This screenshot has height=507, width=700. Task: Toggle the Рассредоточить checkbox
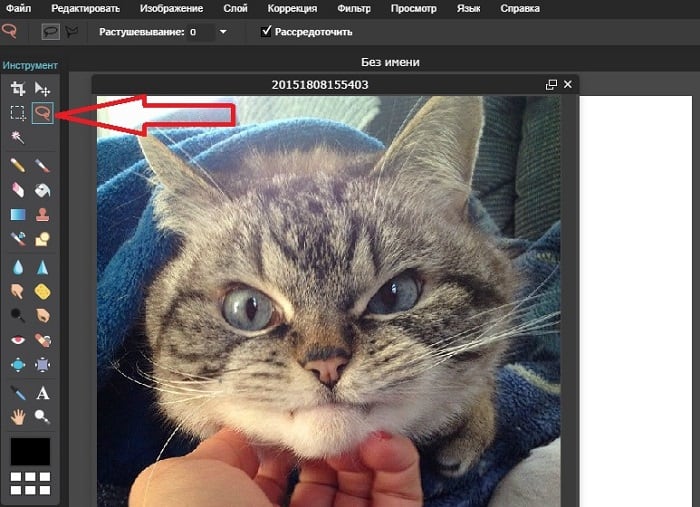[x=266, y=32]
